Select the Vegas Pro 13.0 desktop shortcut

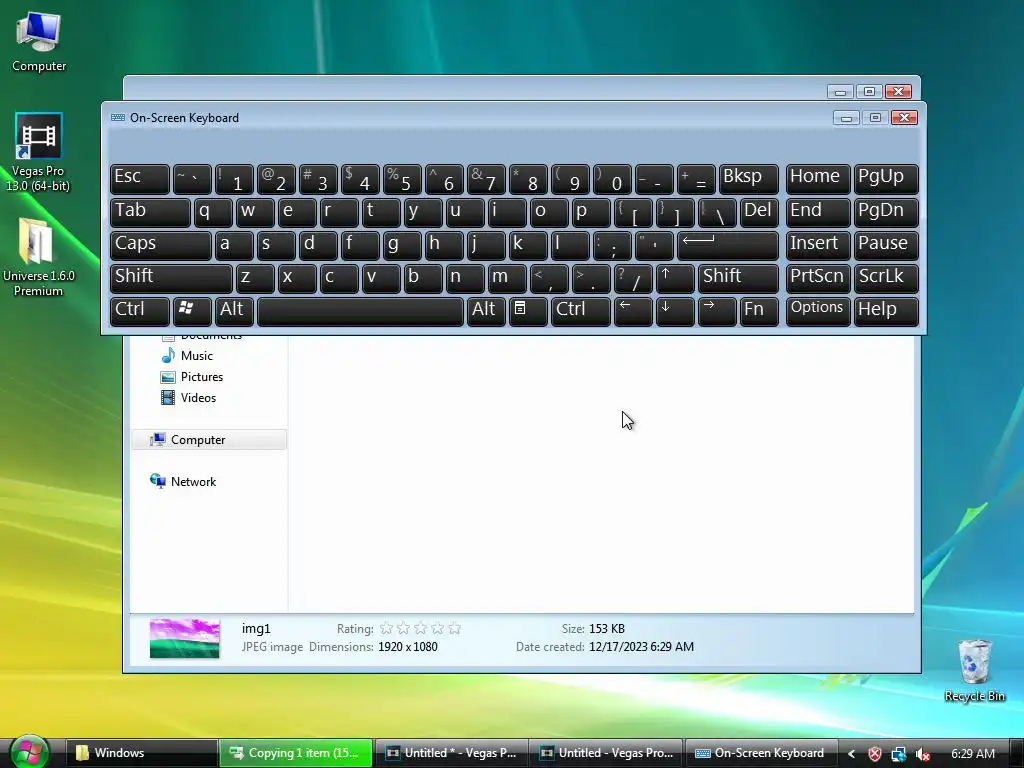(x=38, y=152)
